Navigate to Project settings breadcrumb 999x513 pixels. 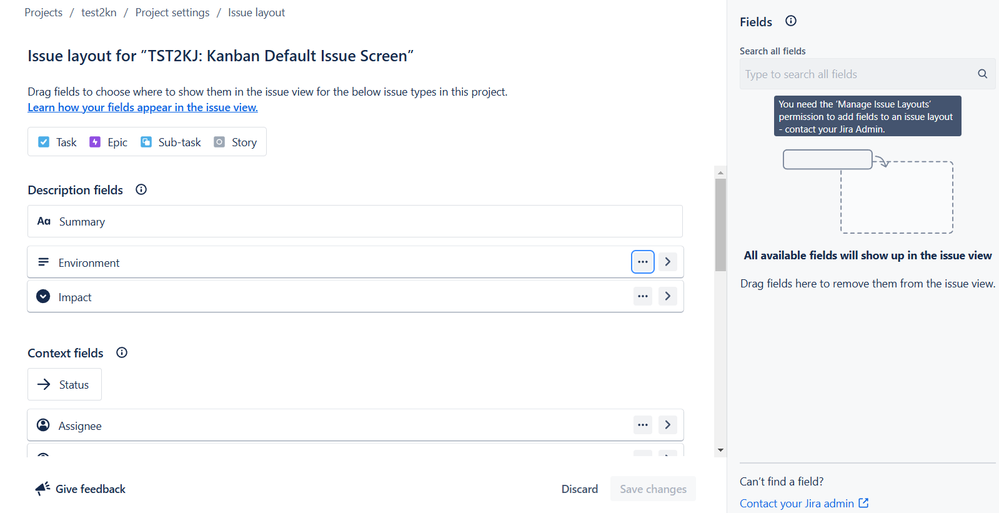pyautogui.click(x=172, y=13)
